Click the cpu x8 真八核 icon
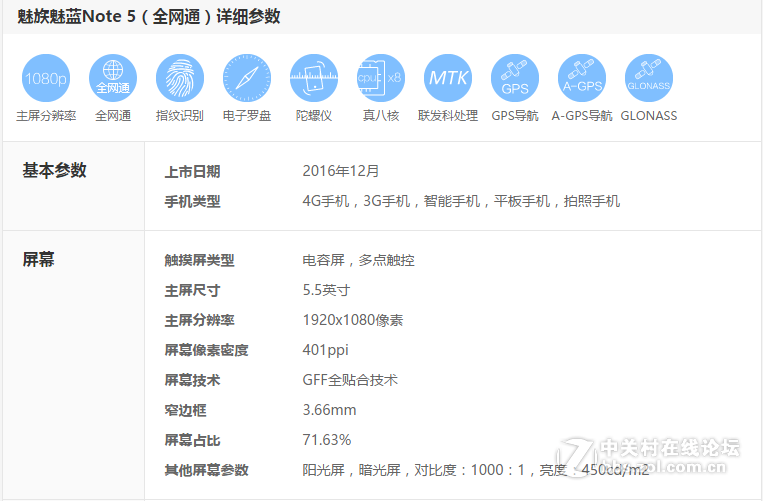 pyautogui.click(x=381, y=78)
